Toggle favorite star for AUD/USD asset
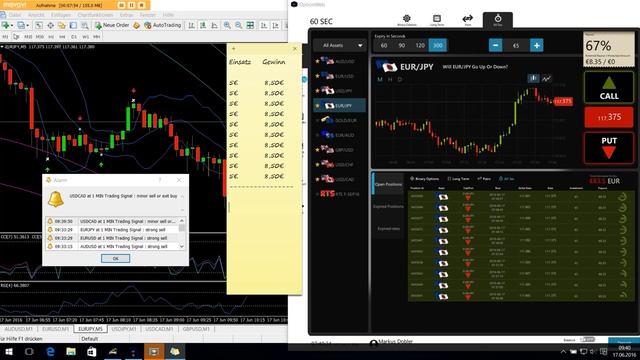640x360 pixels. pyautogui.click(x=317, y=61)
